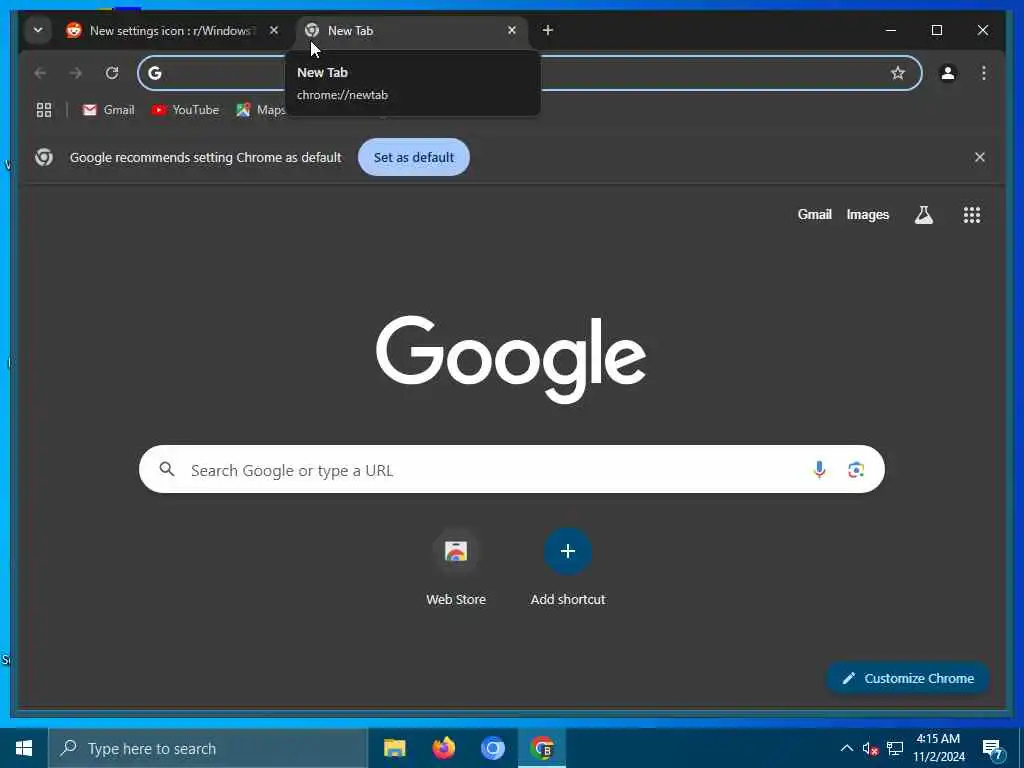The height and width of the screenshot is (768, 1024).
Task: Click the Set as default button
Action: (x=413, y=157)
